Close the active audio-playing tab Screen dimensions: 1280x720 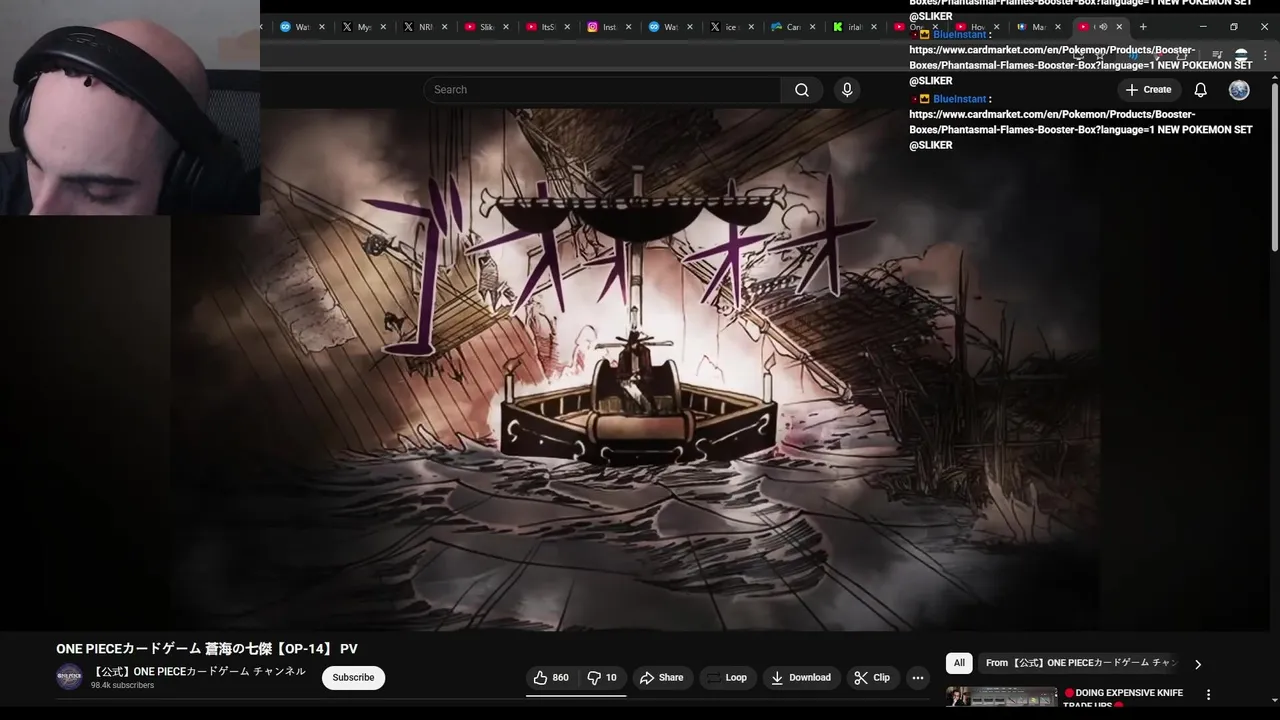coord(1119,27)
